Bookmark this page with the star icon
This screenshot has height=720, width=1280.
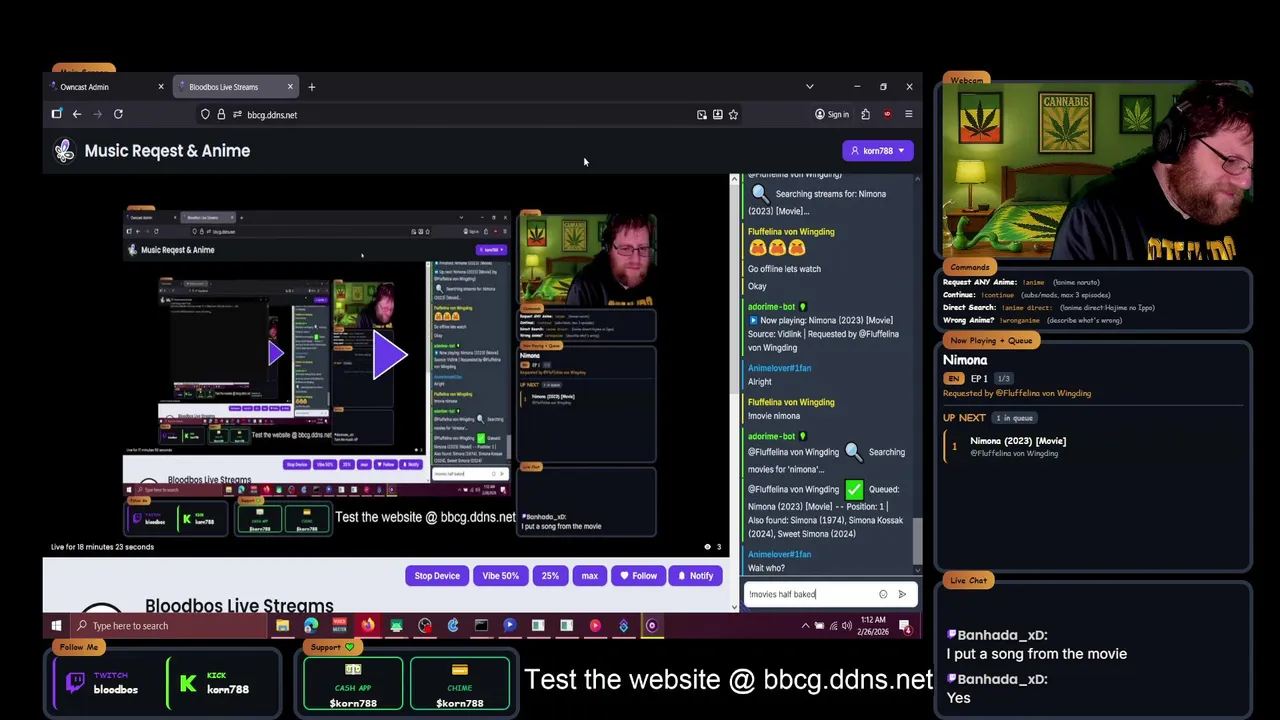733,114
